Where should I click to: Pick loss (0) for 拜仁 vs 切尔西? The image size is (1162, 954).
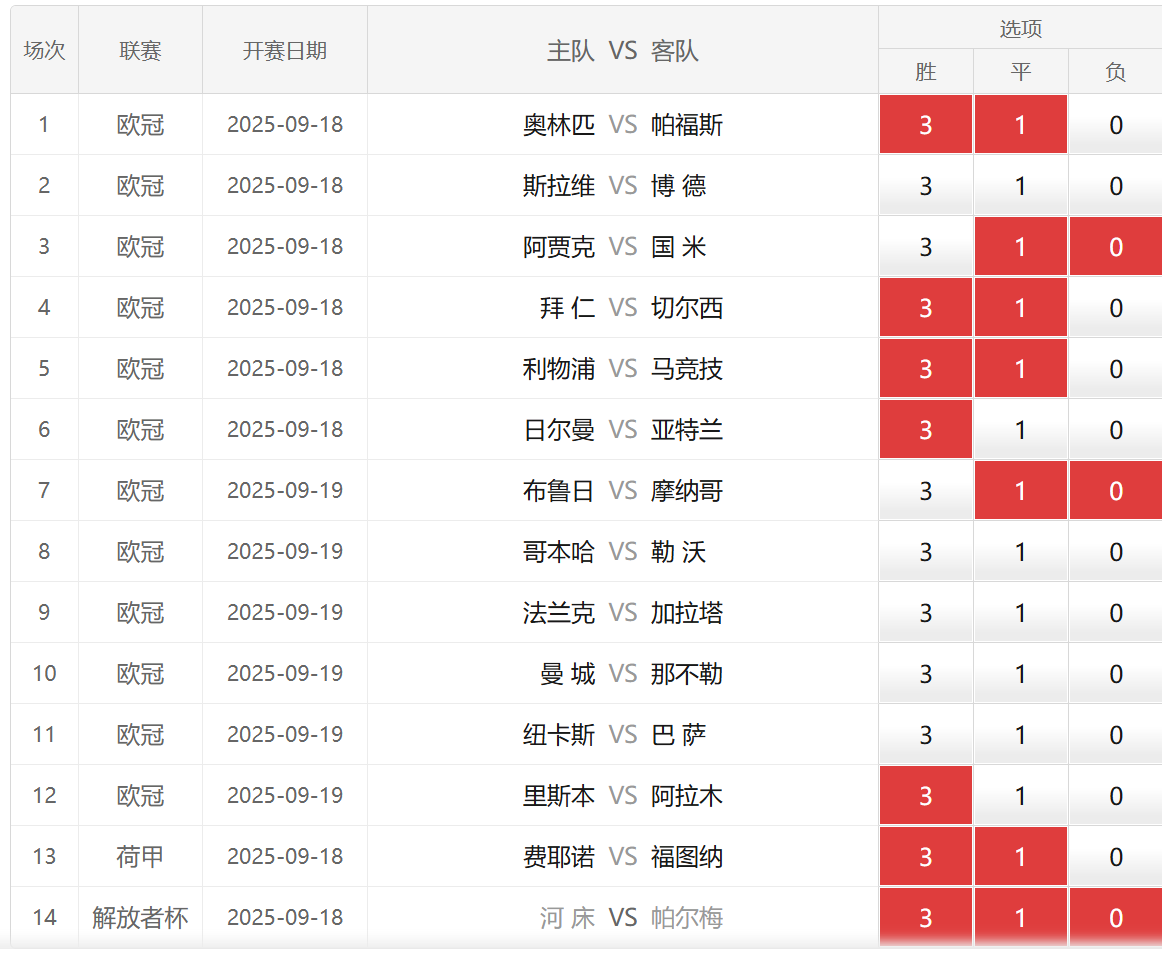click(1116, 308)
